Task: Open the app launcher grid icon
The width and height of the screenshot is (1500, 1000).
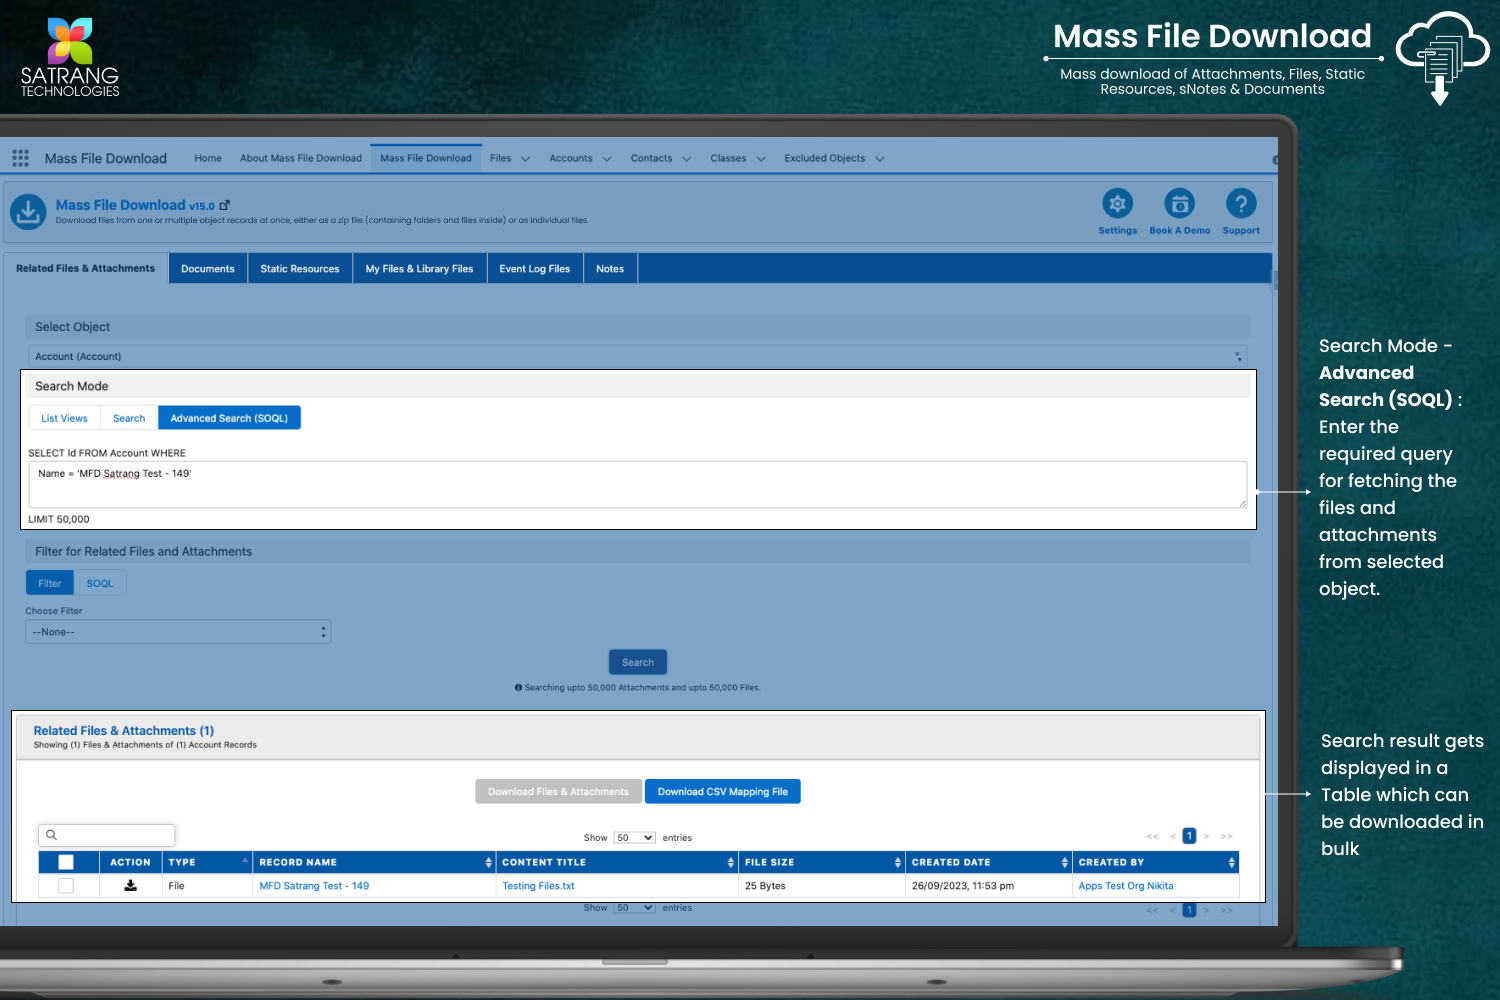Action: coord(20,158)
